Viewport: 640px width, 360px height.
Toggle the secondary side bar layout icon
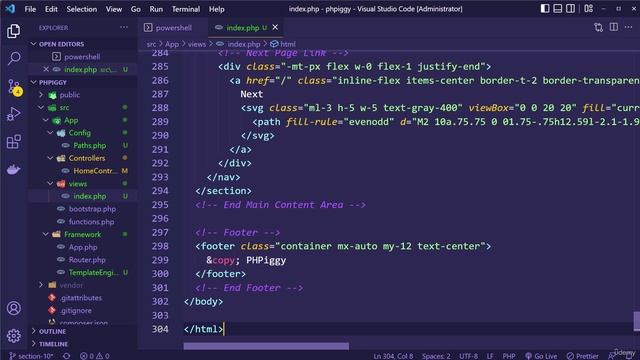(x=570, y=9)
